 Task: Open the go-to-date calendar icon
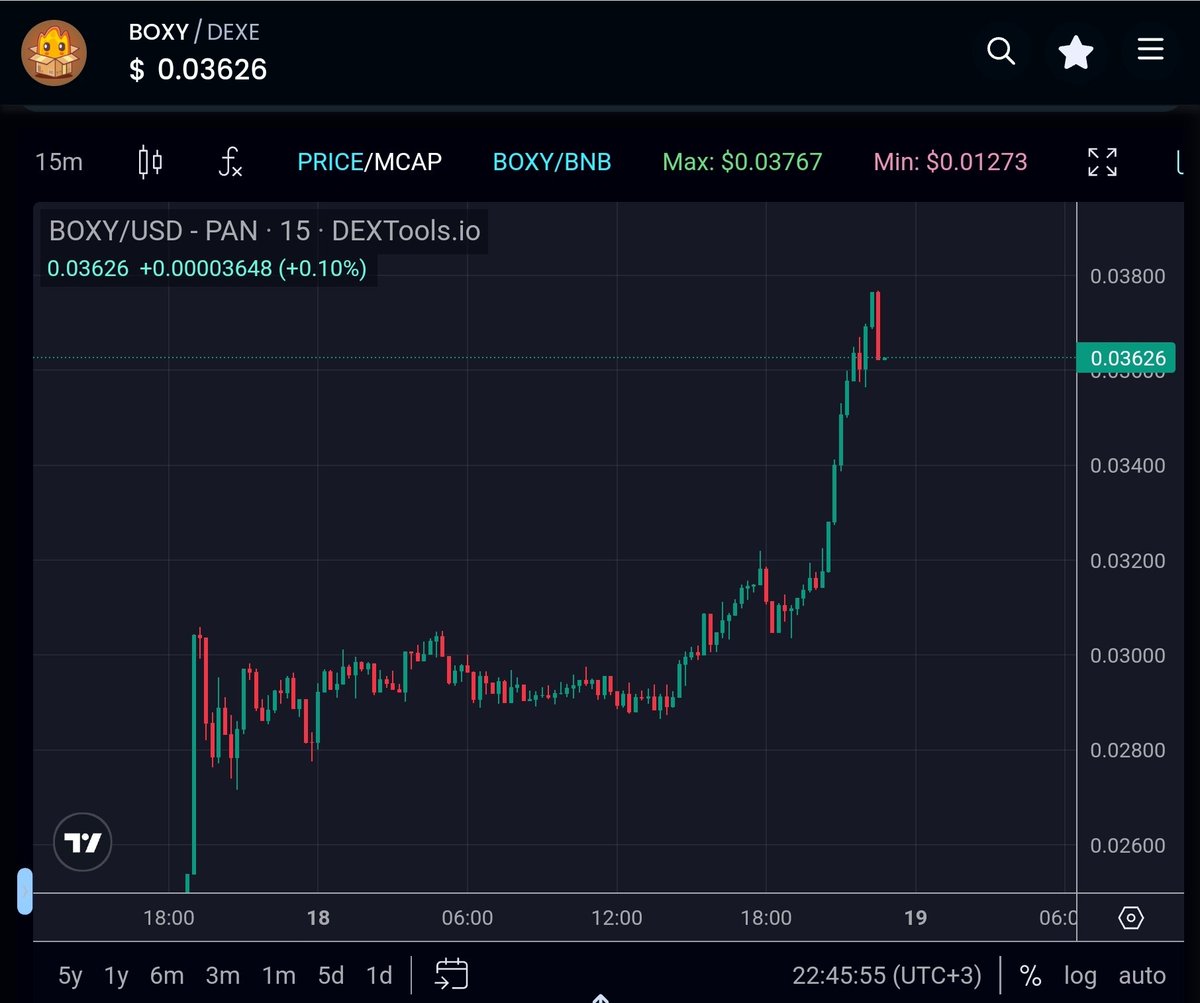tap(452, 974)
